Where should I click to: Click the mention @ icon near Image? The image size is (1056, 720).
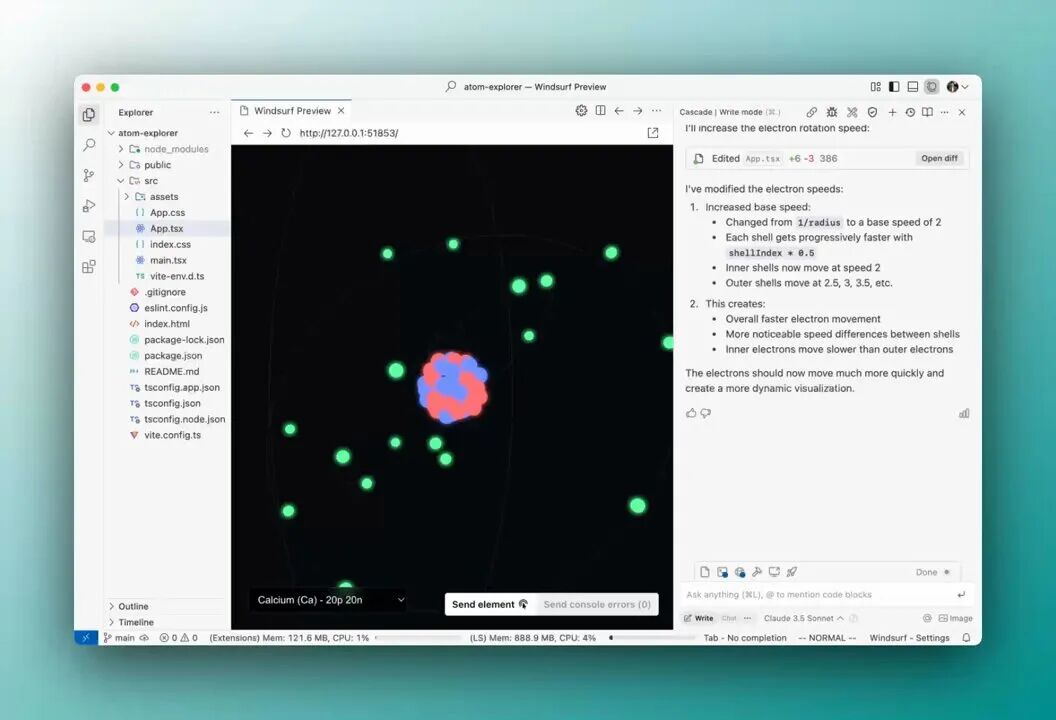(x=927, y=618)
